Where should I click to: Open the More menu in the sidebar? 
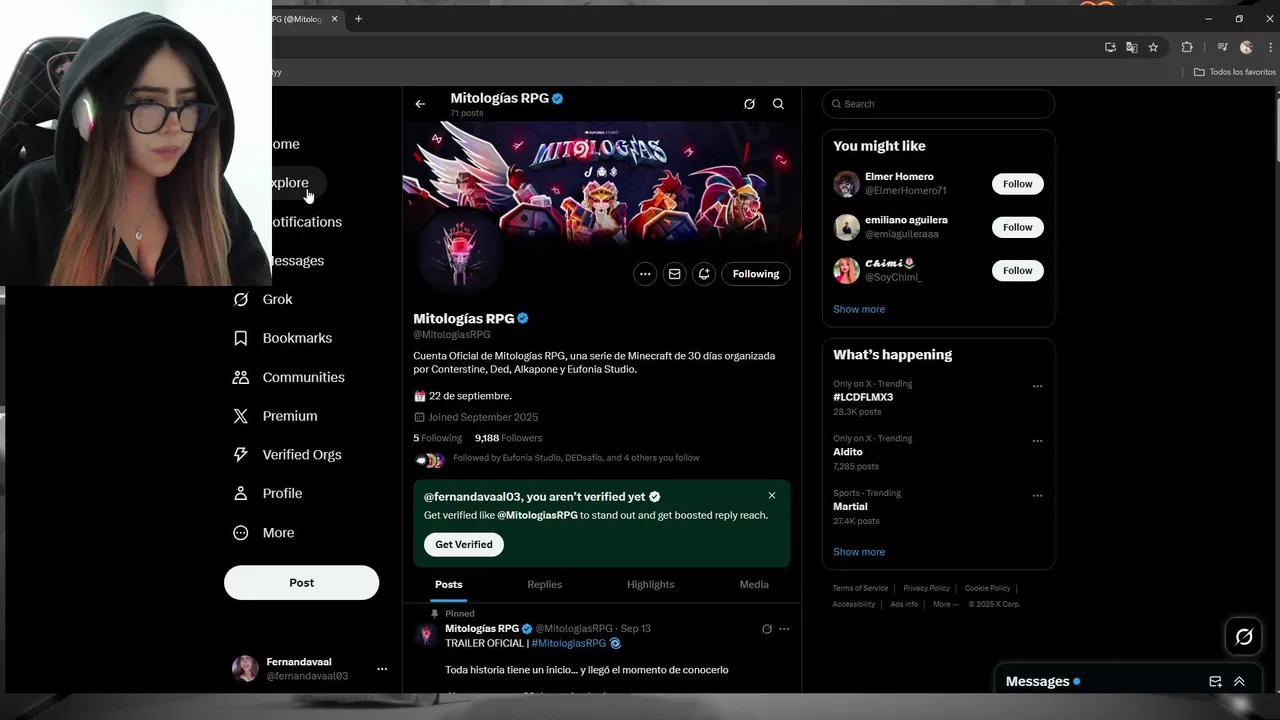[x=263, y=533]
